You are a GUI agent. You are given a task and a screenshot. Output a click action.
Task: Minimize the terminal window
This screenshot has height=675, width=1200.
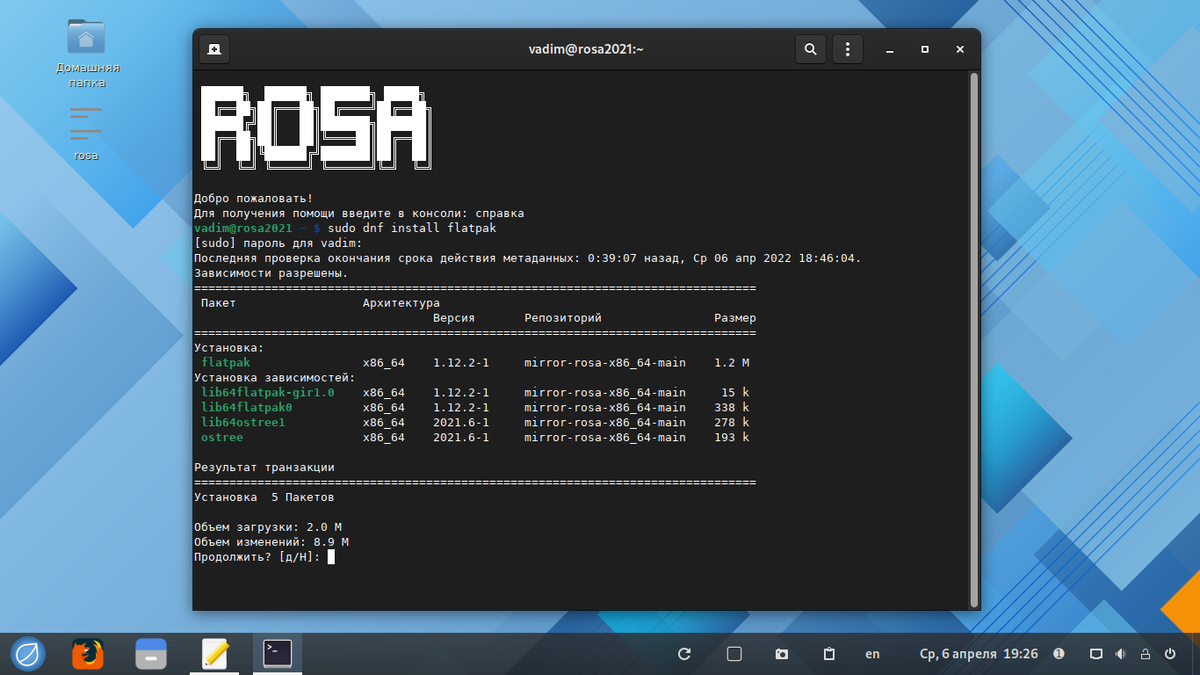click(x=890, y=49)
